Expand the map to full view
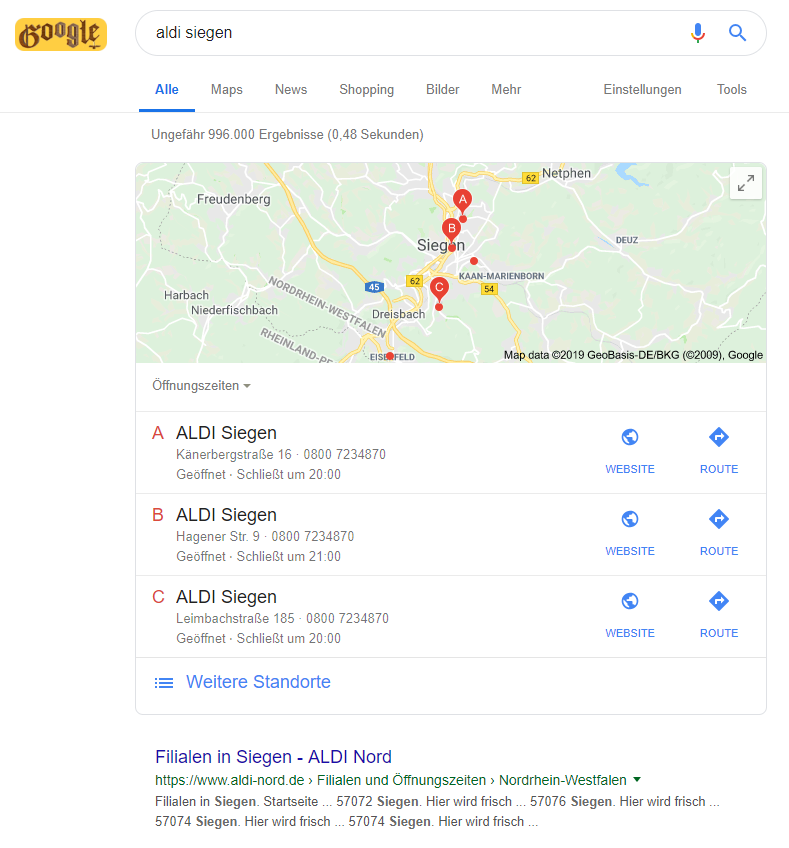This screenshot has width=789, height=848. click(x=746, y=183)
